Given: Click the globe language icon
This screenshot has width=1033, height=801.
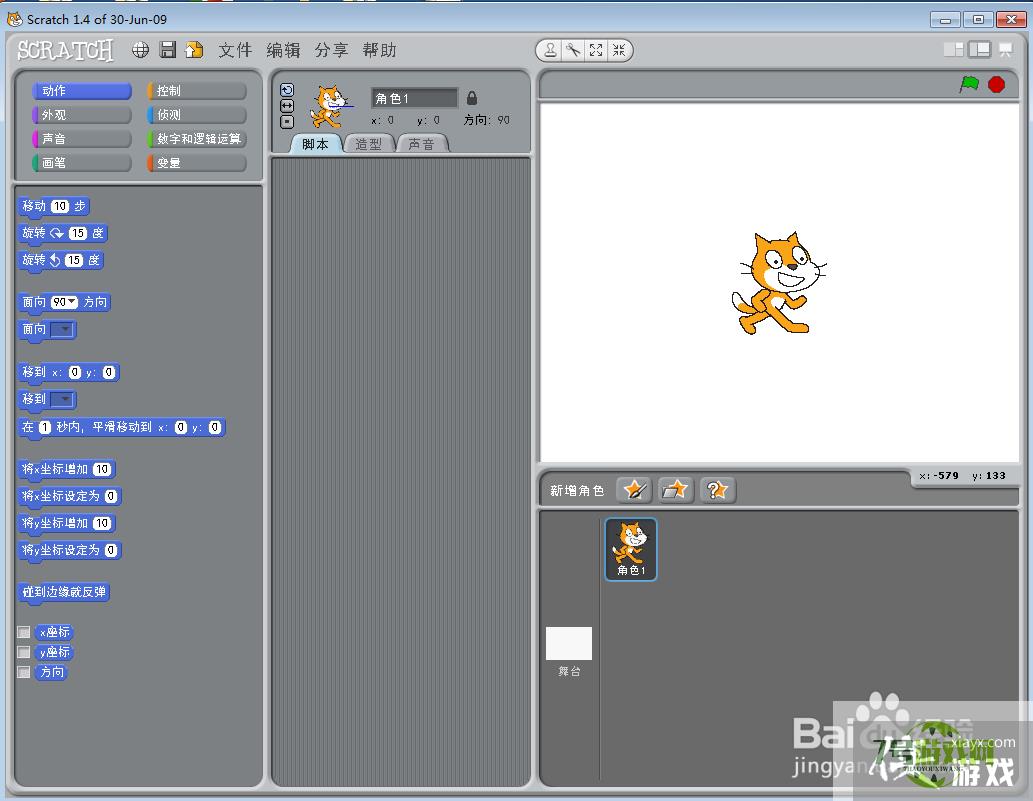Looking at the screenshot, I should (140, 50).
